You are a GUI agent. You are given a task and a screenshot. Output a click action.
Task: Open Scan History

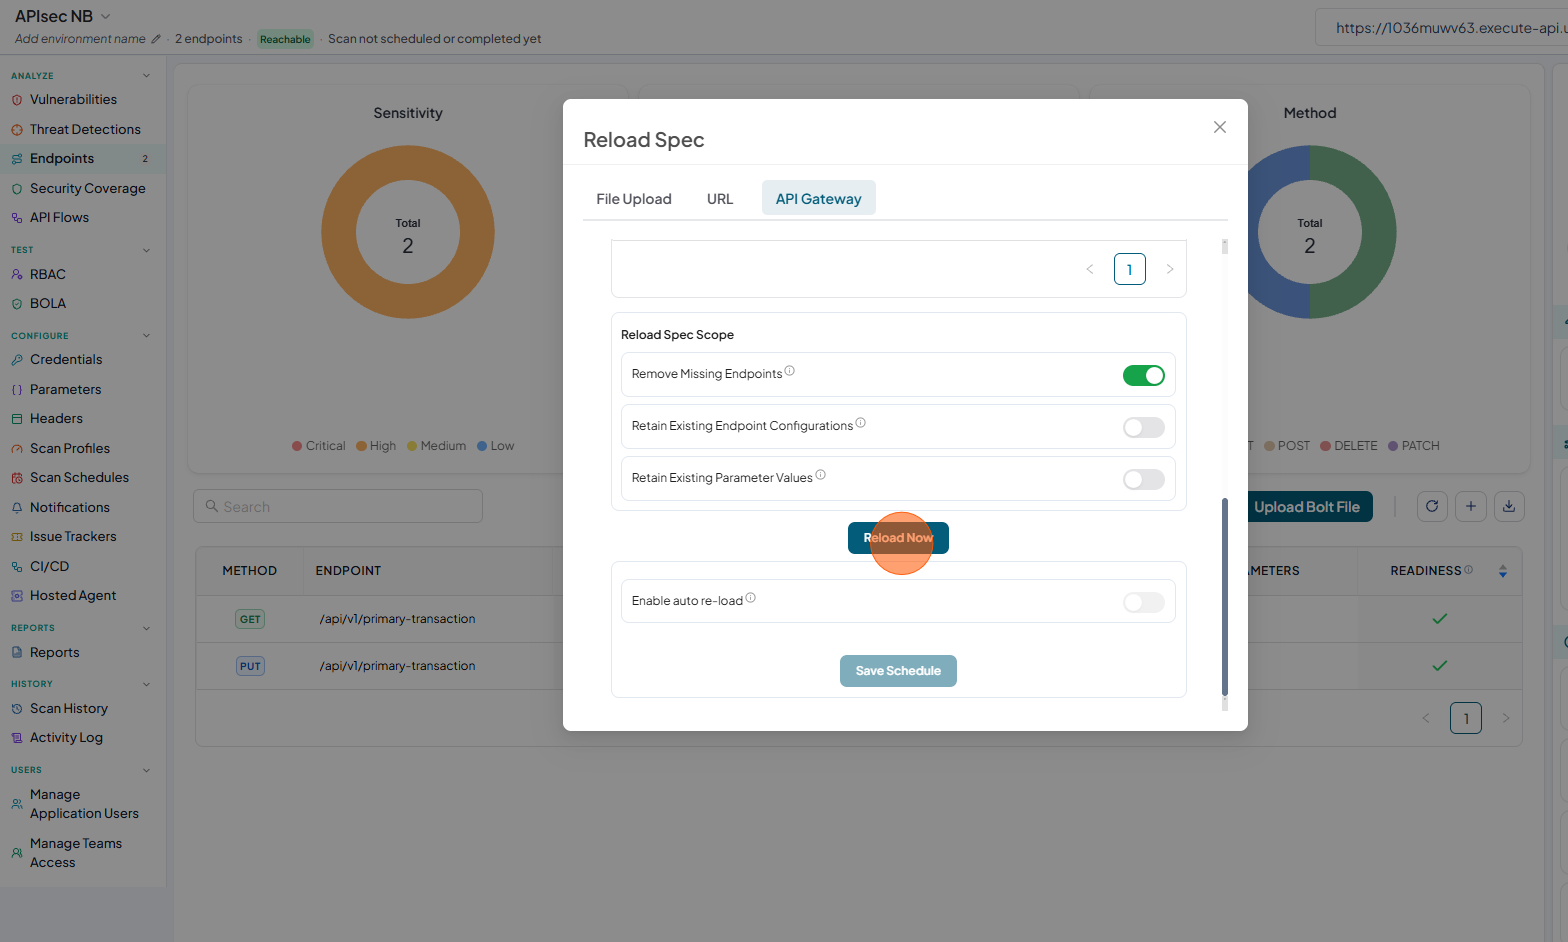coord(68,709)
